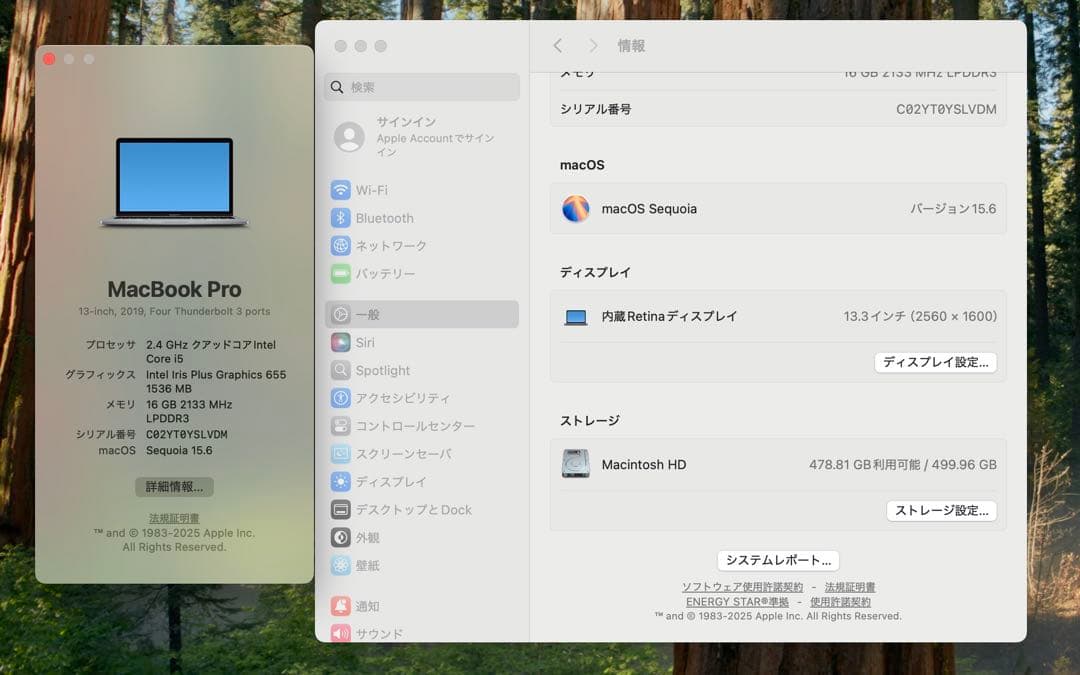Click バージョン15.6 text
This screenshot has height=675, width=1080.
click(x=953, y=209)
